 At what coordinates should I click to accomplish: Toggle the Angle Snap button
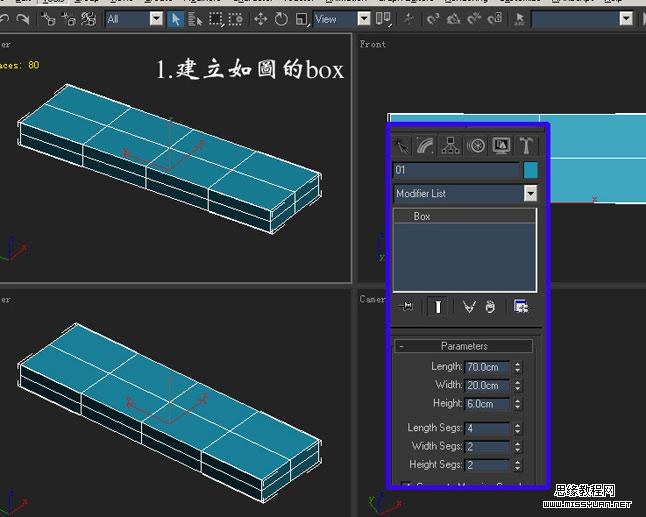(453, 19)
